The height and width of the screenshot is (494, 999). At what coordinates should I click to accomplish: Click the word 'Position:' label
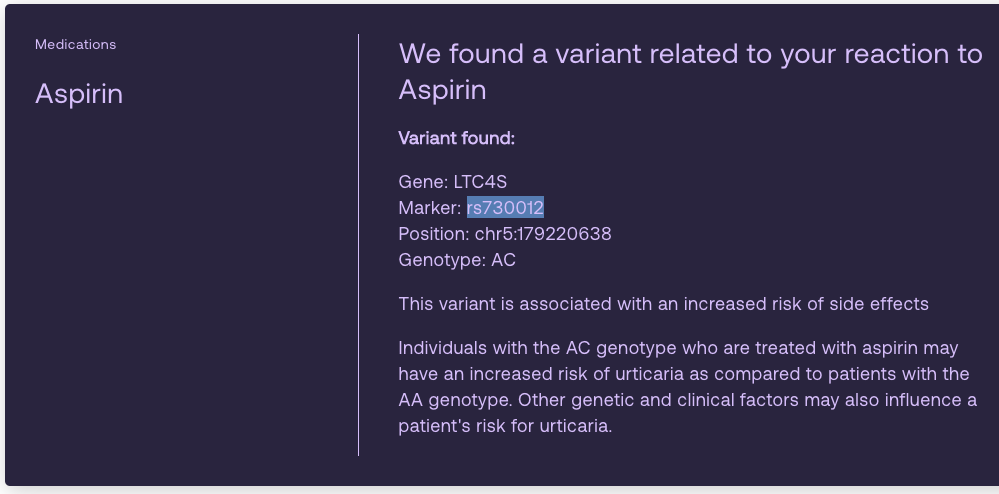(434, 234)
